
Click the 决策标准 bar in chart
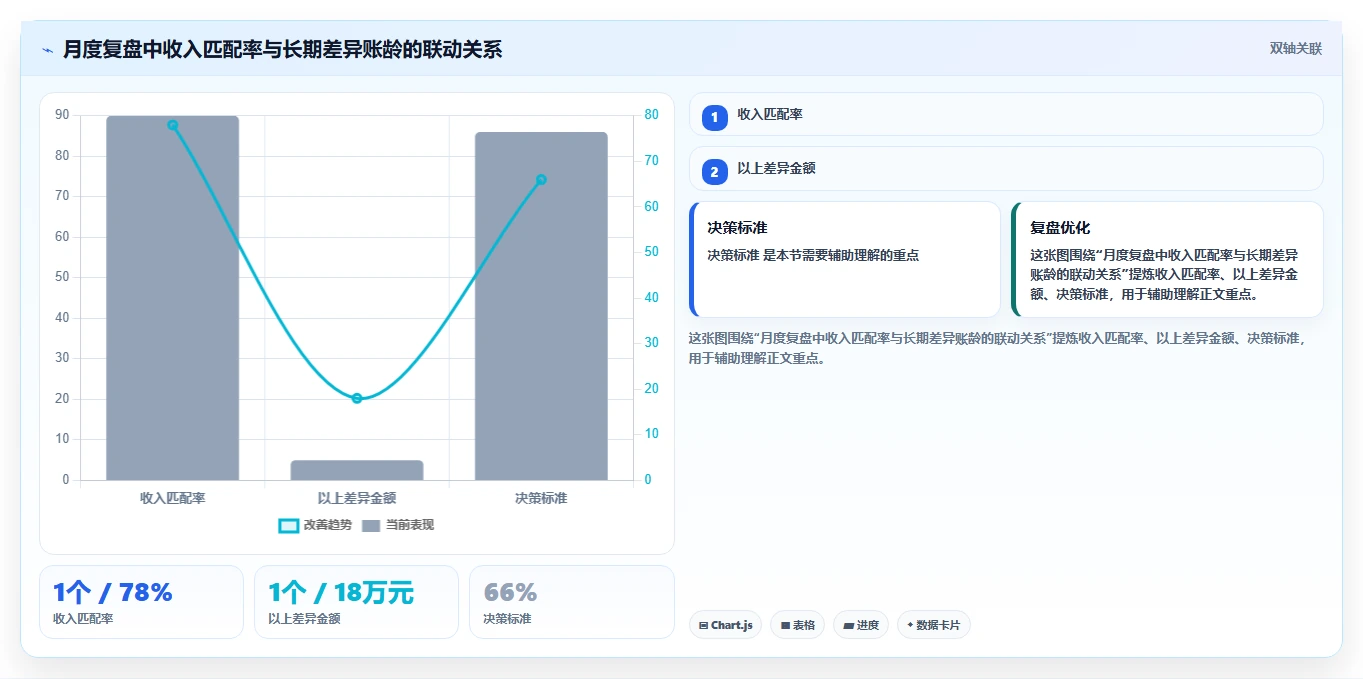click(541, 306)
